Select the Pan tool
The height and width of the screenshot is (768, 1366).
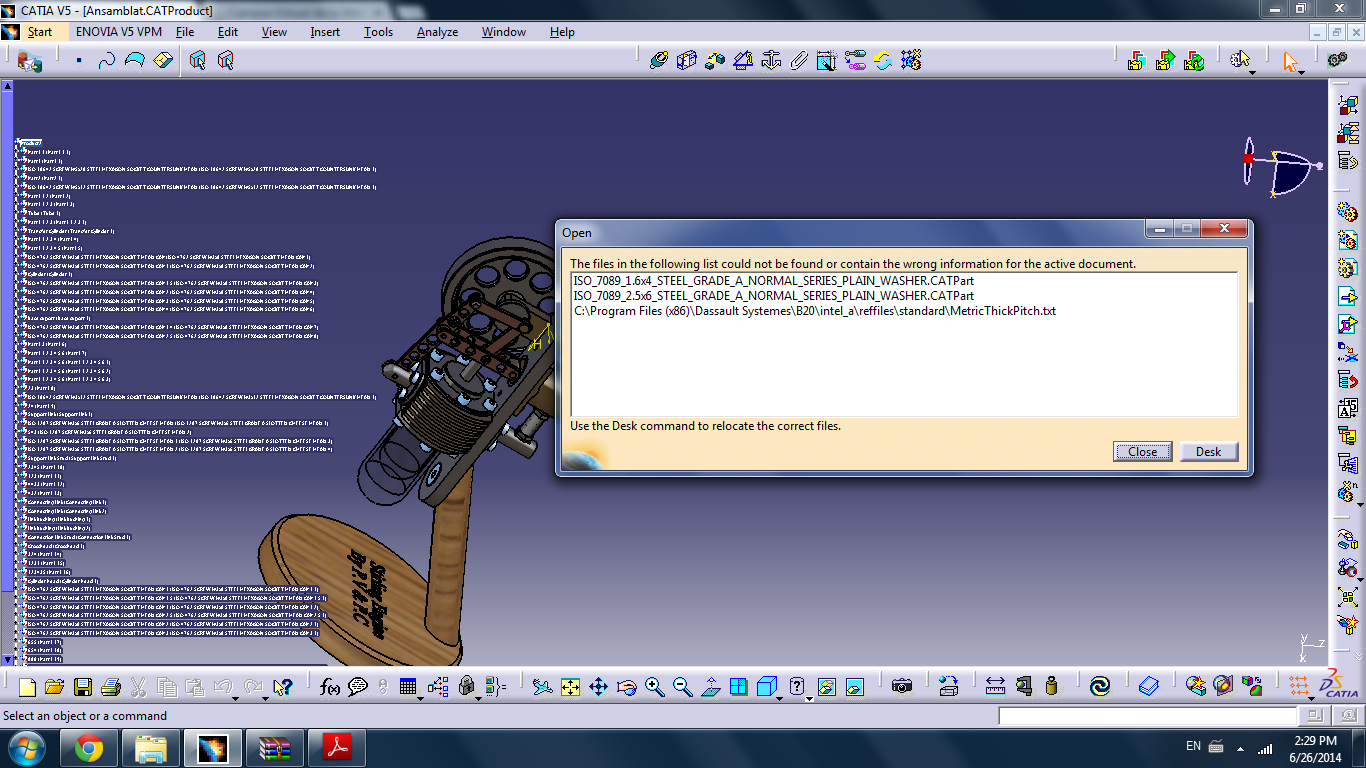point(598,687)
